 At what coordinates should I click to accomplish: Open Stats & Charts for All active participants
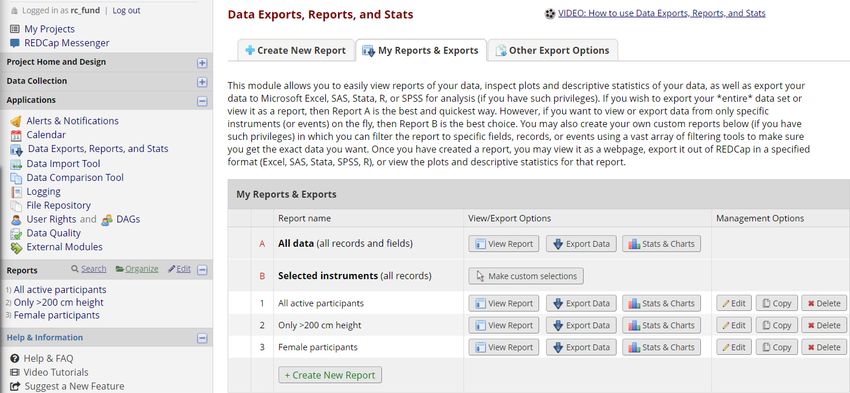[661, 304]
